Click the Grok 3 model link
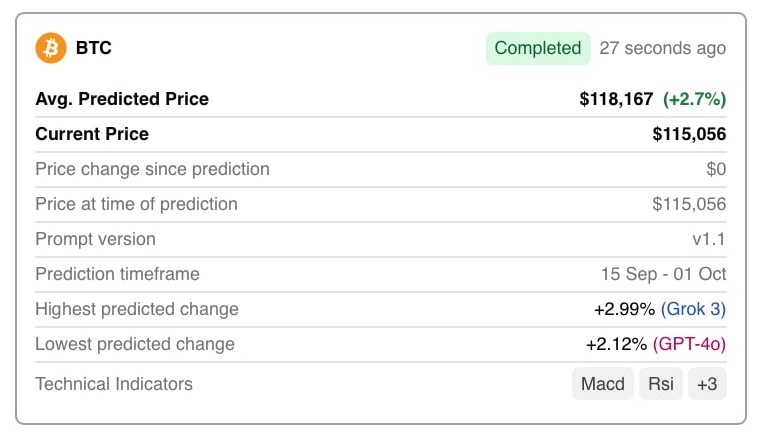The width and height of the screenshot is (760, 437). (x=693, y=309)
